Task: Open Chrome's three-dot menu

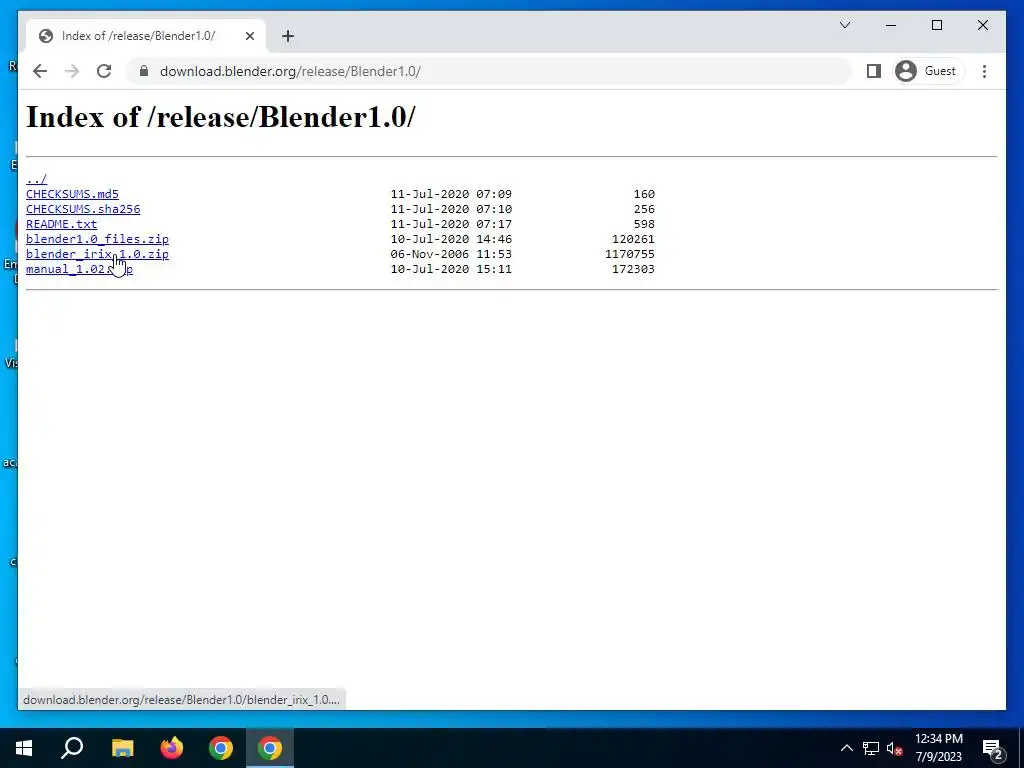Action: tap(984, 71)
